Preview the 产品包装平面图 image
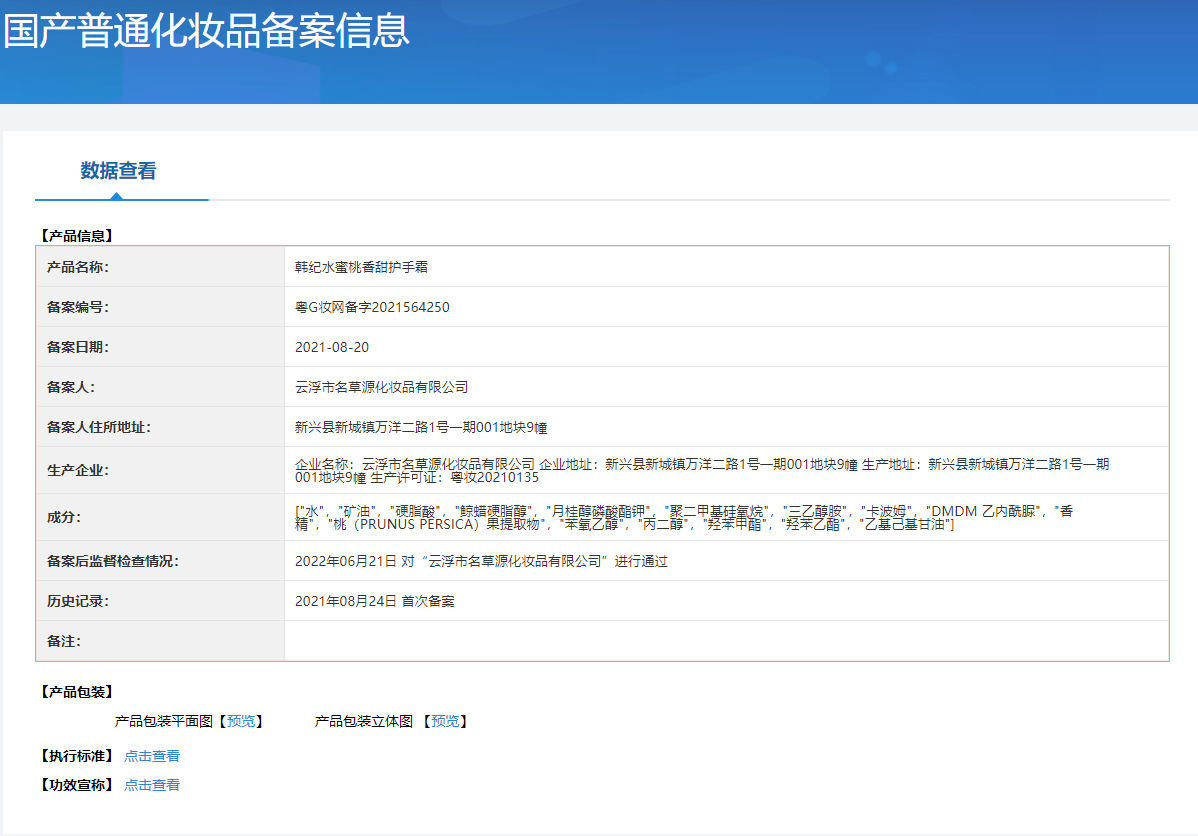This screenshot has width=1198, height=836. click(241, 721)
